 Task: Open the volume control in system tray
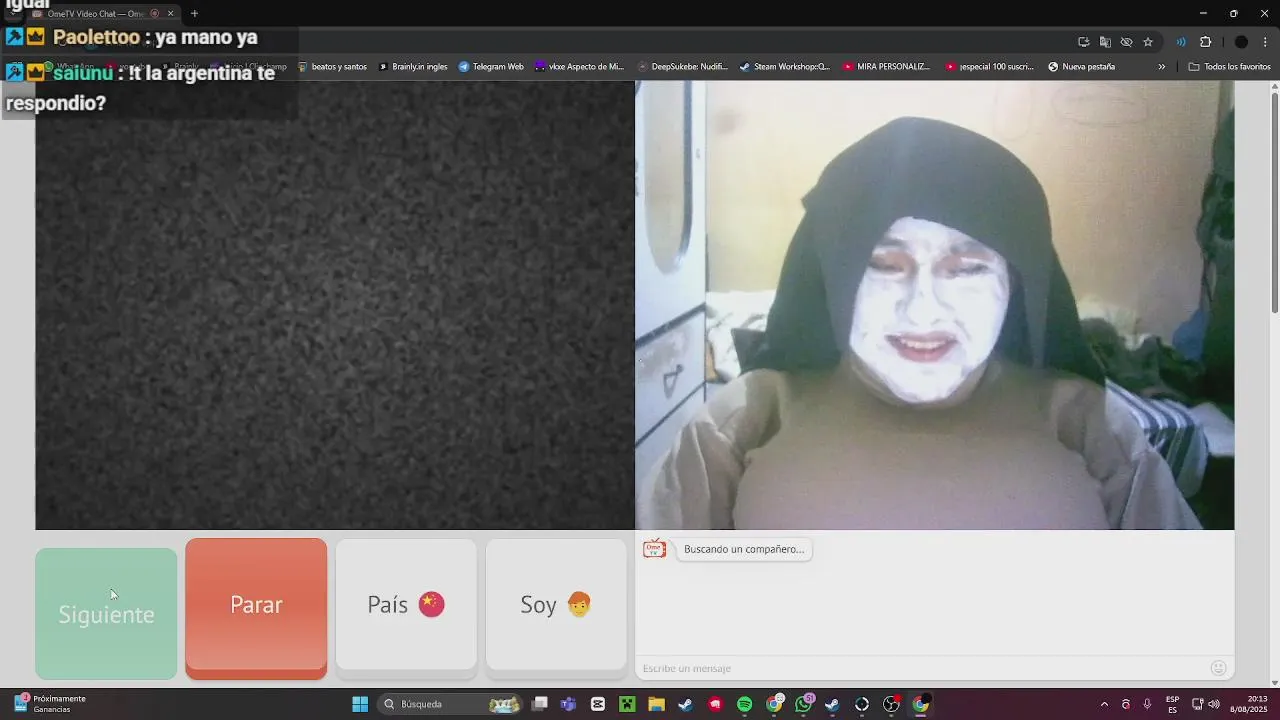click(x=1214, y=704)
